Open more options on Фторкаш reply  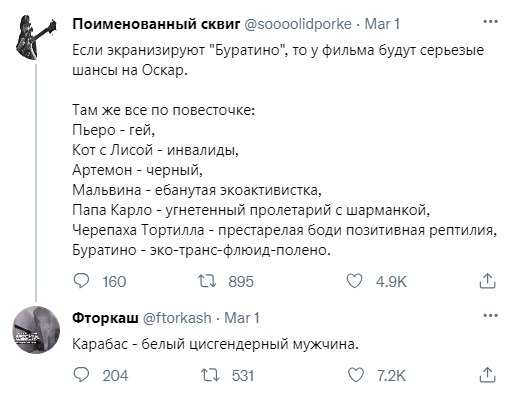(x=490, y=315)
